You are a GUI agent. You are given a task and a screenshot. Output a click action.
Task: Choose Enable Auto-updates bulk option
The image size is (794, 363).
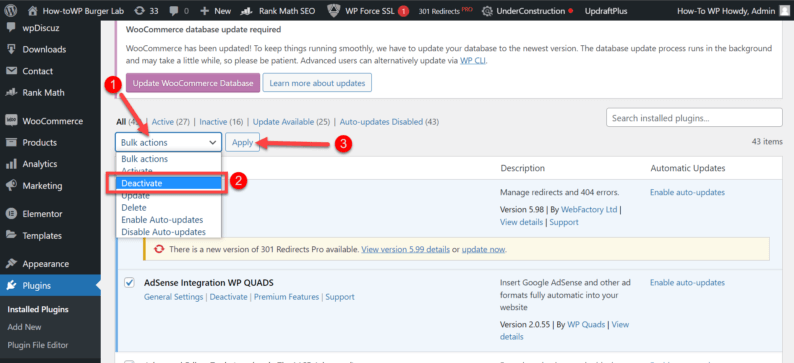click(x=168, y=220)
